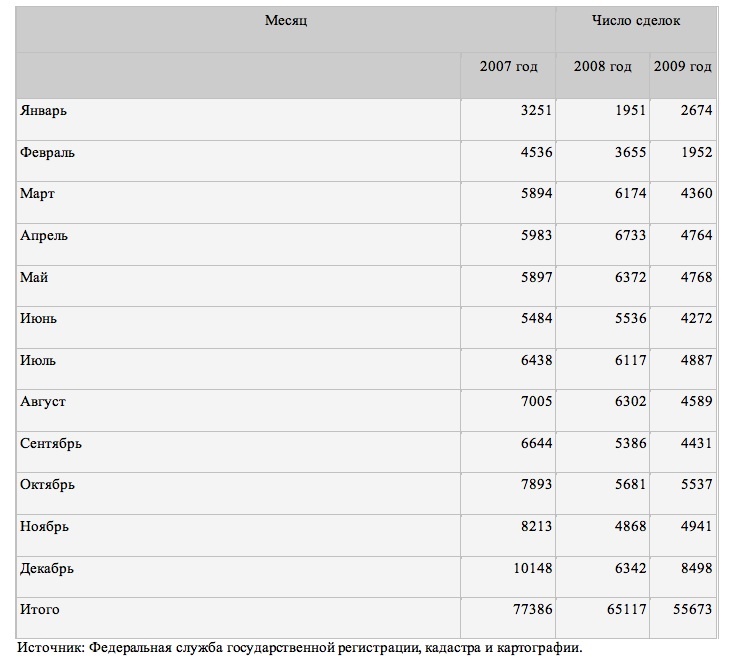Click the total value 77386
This screenshot has width=750, height=660.
pyautogui.click(x=530, y=609)
